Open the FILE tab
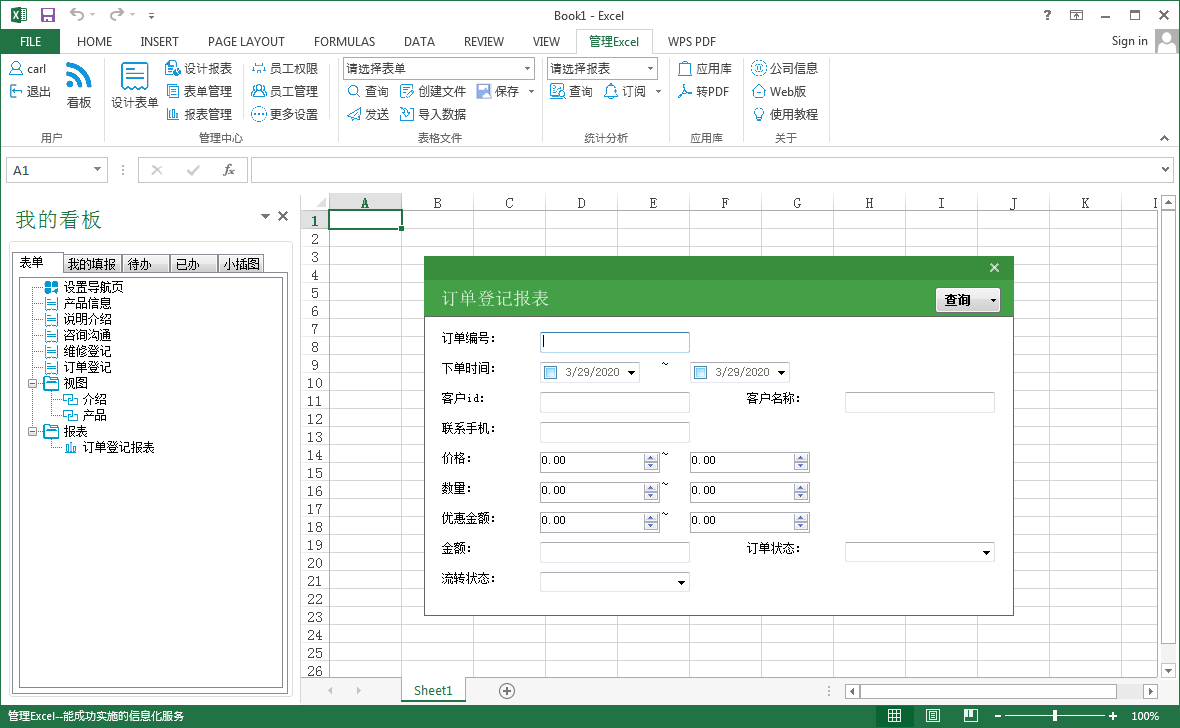The width and height of the screenshot is (1180, 728). (30, 41)
